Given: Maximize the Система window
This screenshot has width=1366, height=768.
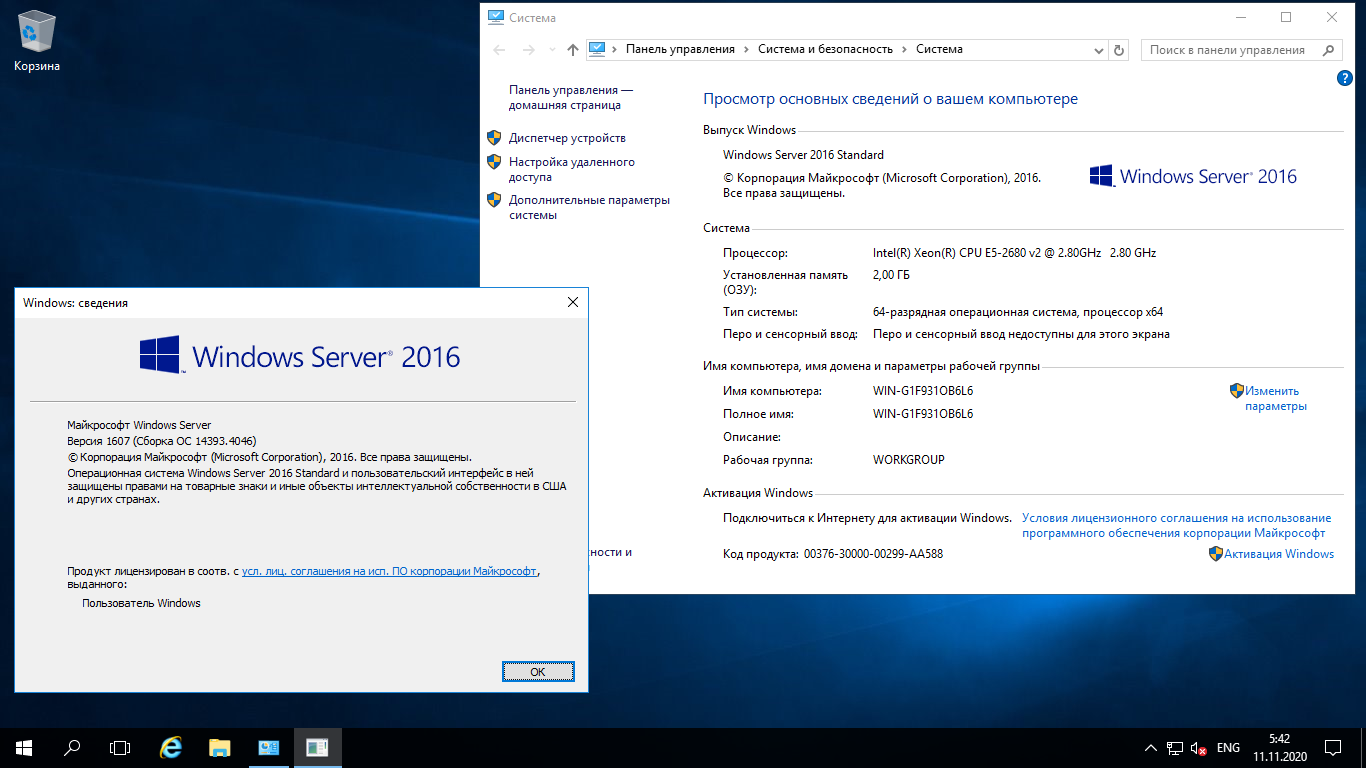Looking at the screenshot, I should click(x=1286, y=17).
